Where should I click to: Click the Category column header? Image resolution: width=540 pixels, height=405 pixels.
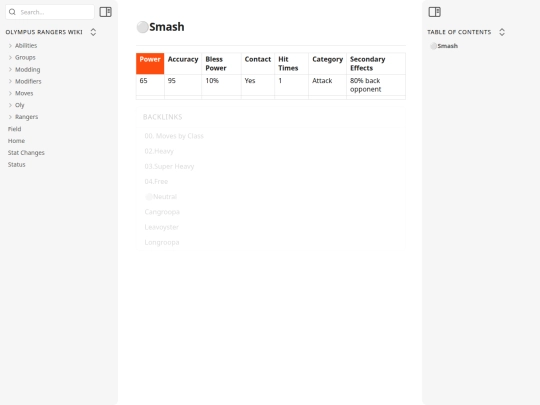tap(328, 63)
